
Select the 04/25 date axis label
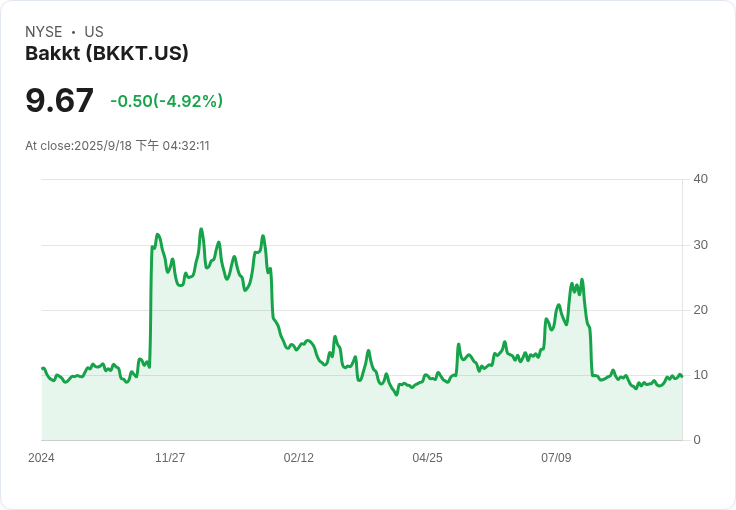(x=427, y=458)
